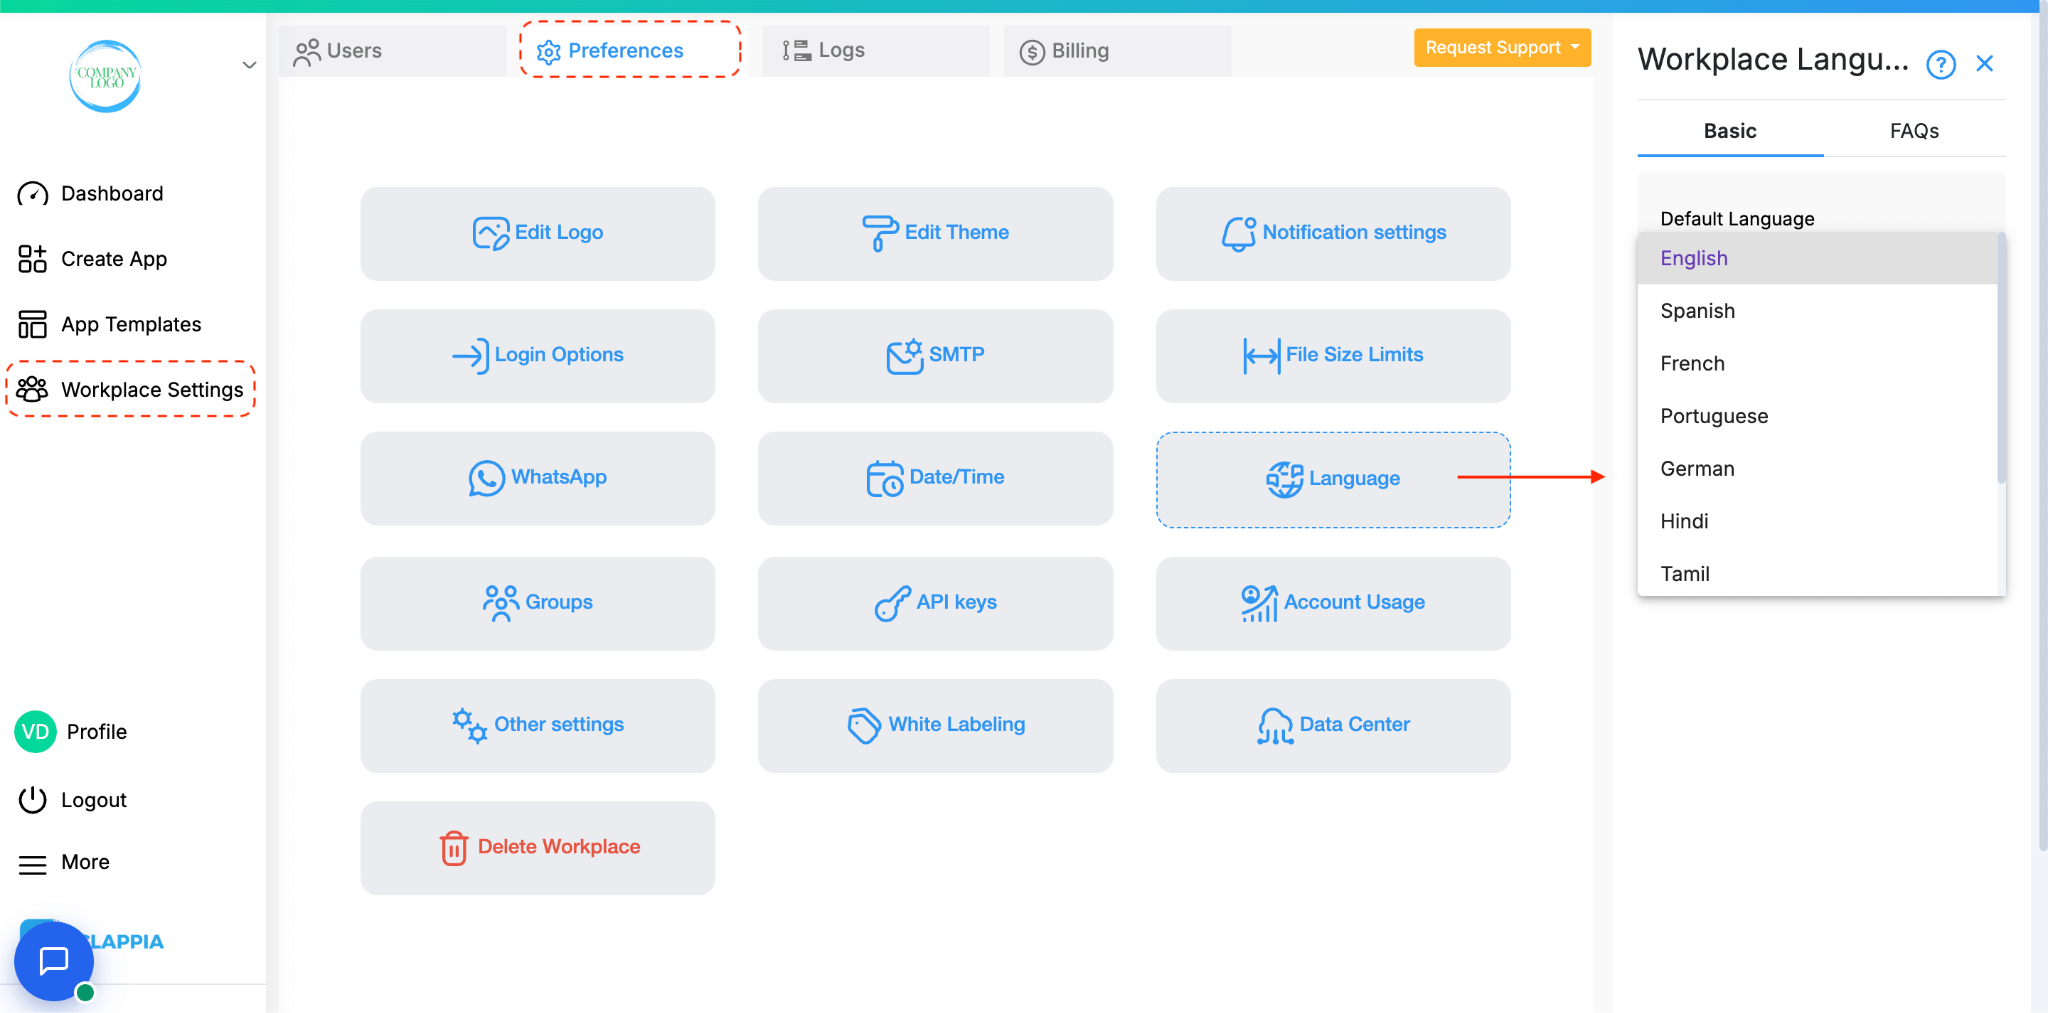
Task: Click the More hamburger icon
Action: tap(33, 863)
